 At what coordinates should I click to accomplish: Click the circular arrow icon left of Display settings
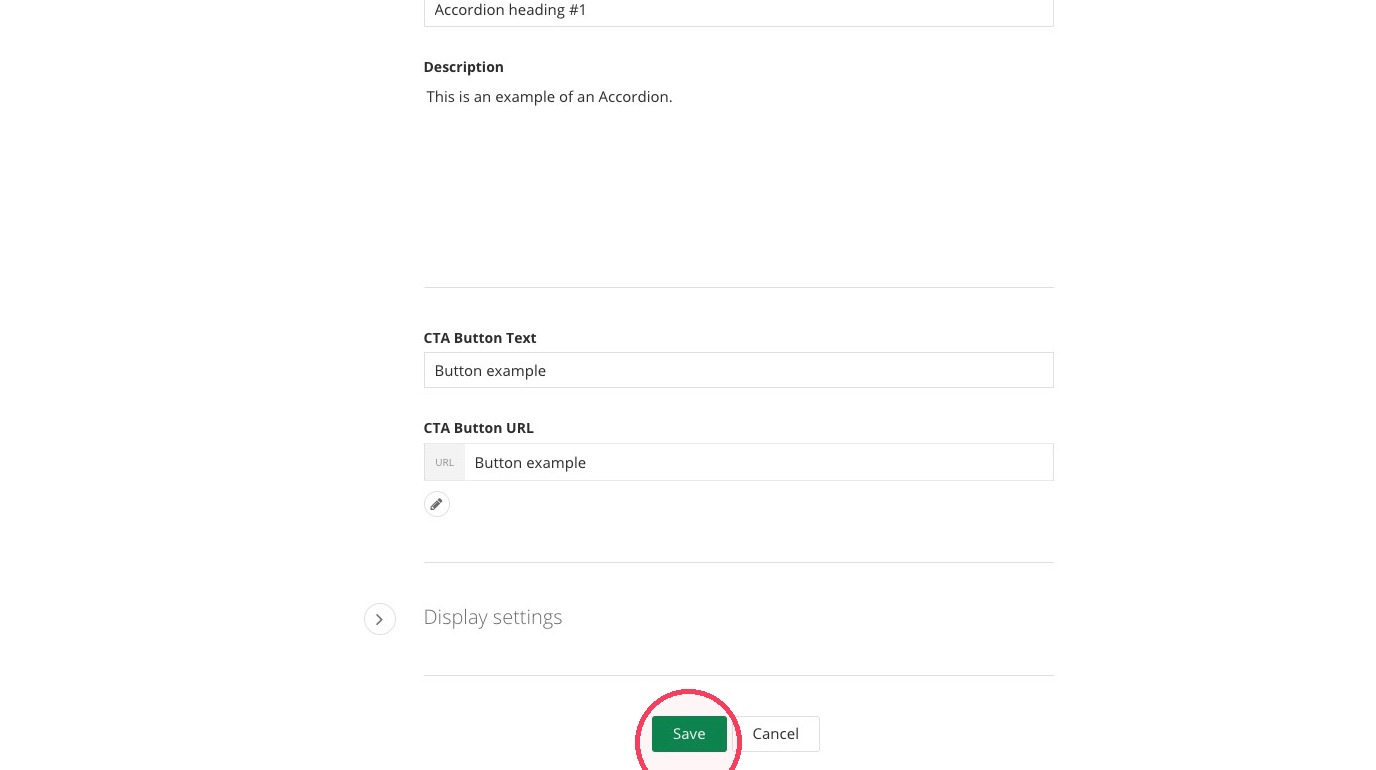pyautogui.click(x=380, y=619)
